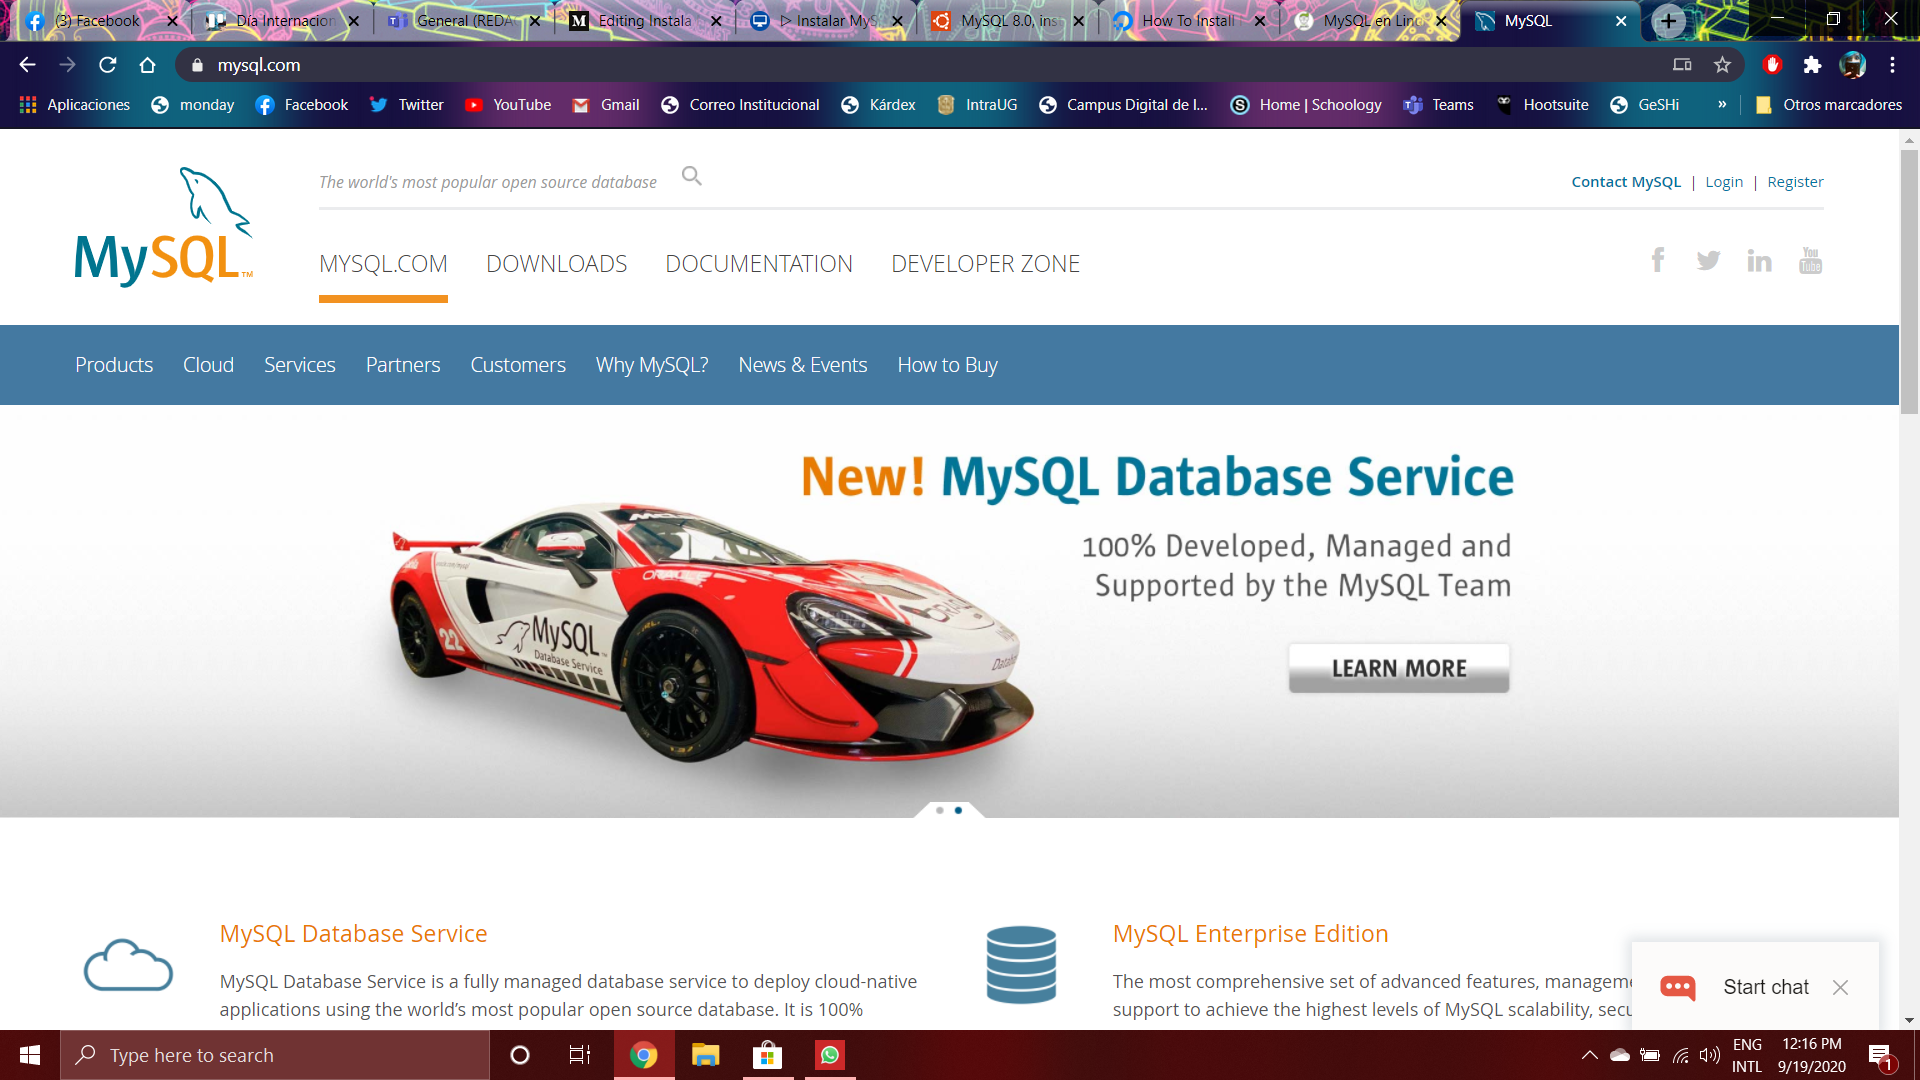1920x1080 pixels.
Task: Click the Windows search box
Action: [x=270, y=1055]
